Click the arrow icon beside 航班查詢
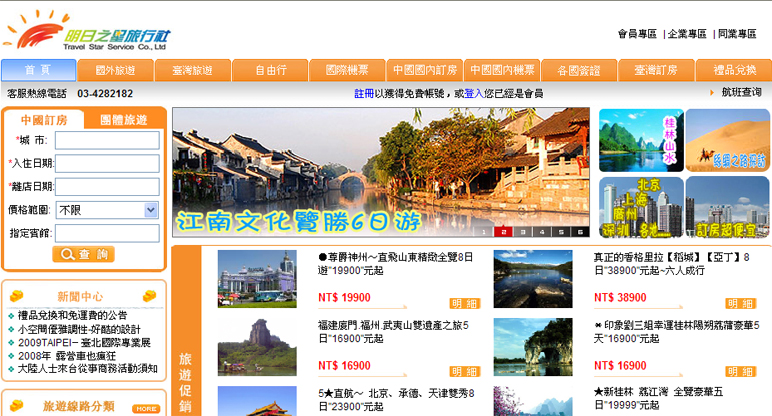The height and width of the screenshot is (416, 772). (710, 93)
